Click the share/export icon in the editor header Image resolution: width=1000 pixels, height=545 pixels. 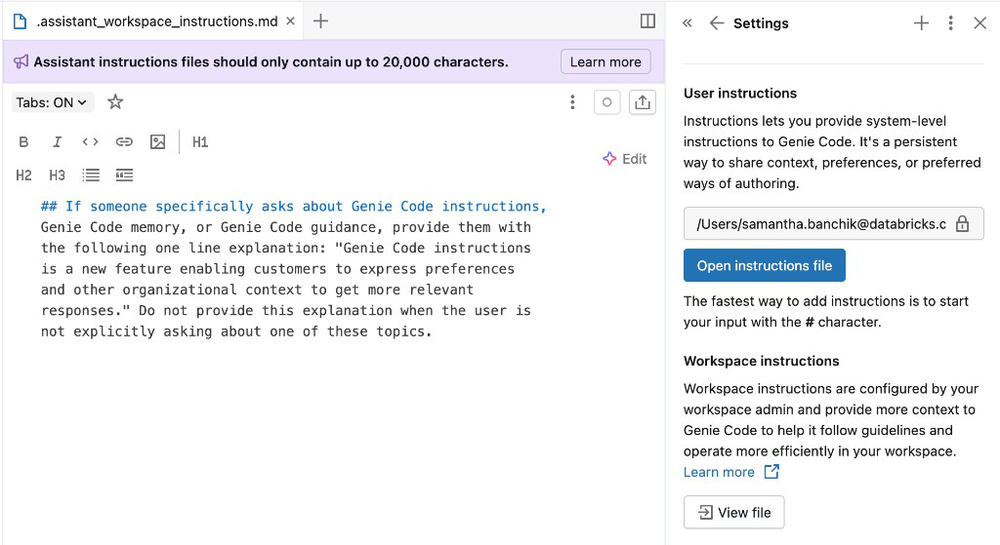point(642,102)
